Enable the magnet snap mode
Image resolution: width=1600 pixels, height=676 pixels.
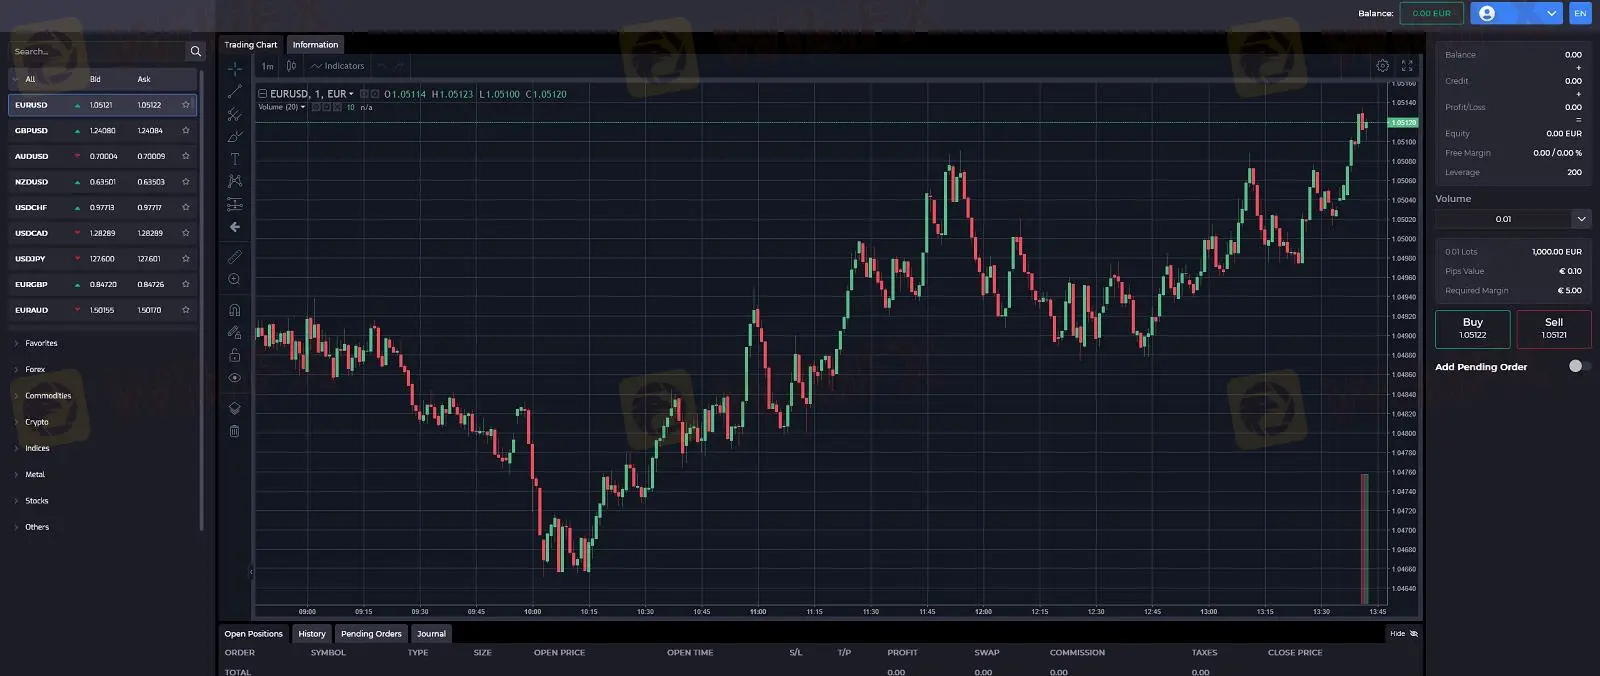235,310
